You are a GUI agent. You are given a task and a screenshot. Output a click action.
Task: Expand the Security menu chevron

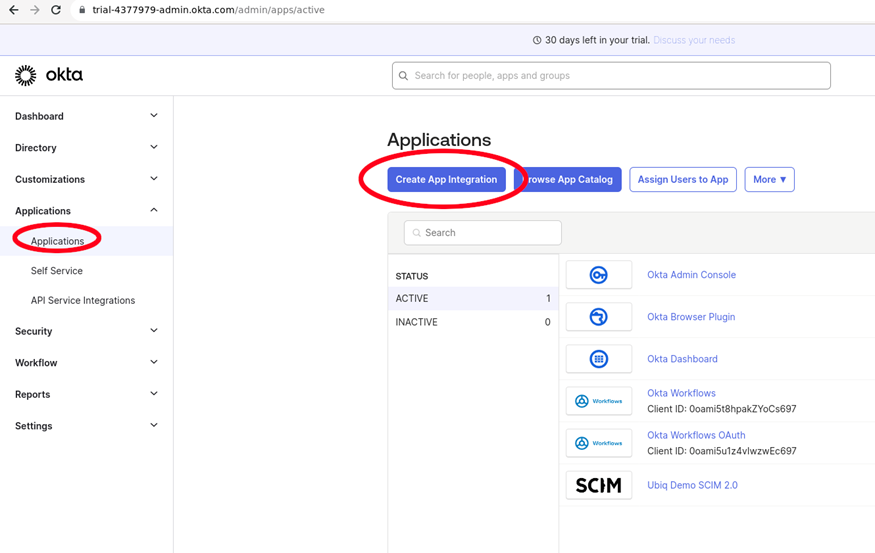(154, 330)
